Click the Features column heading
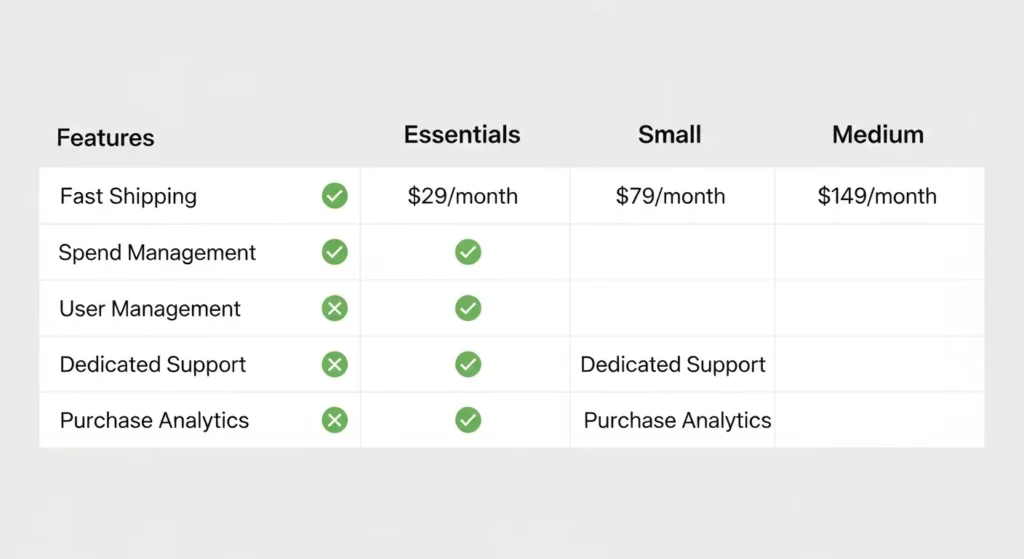The image size is (1024, 559). tap(105, 138)
